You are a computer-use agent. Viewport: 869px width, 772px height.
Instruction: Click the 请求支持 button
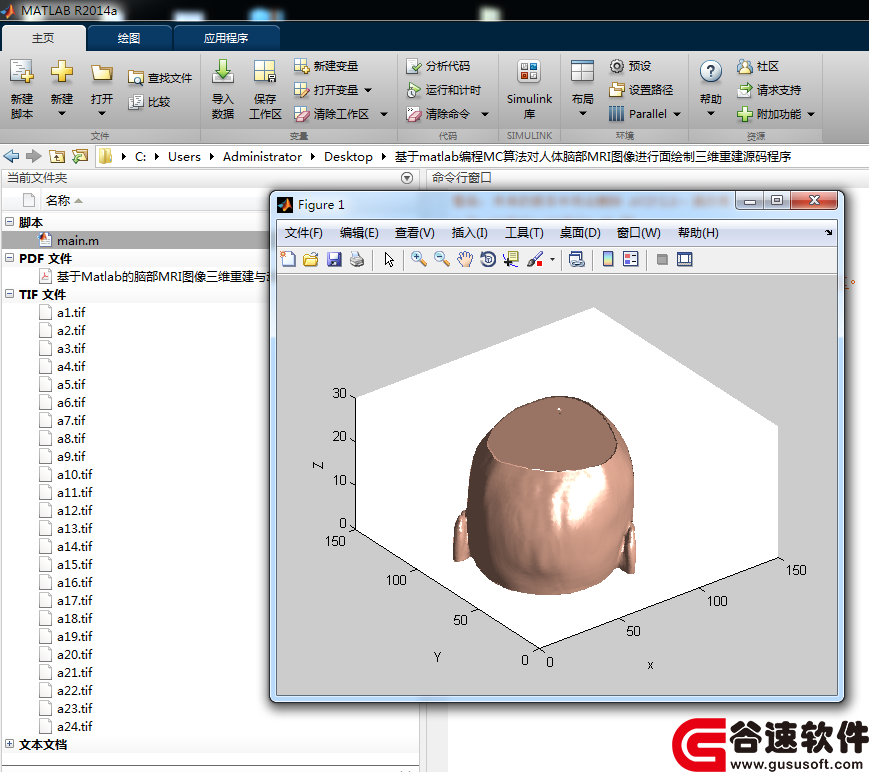point(769,90)
